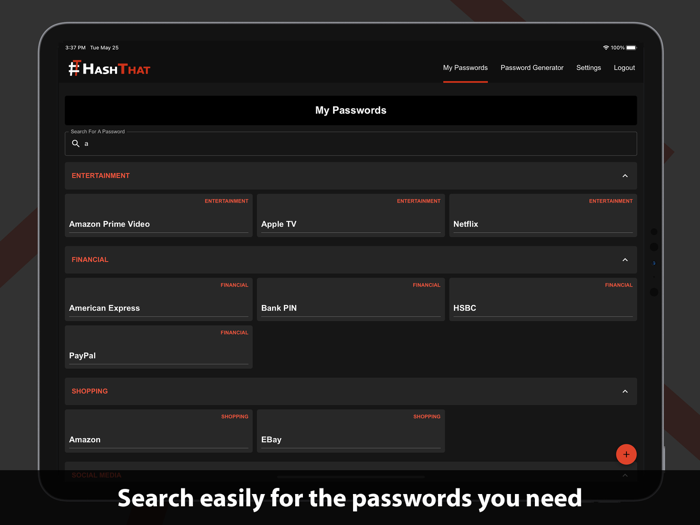The width and height of the screenshot is (700, 525).
Task: Click the Wi-Fi status icon
Action: 606,47
